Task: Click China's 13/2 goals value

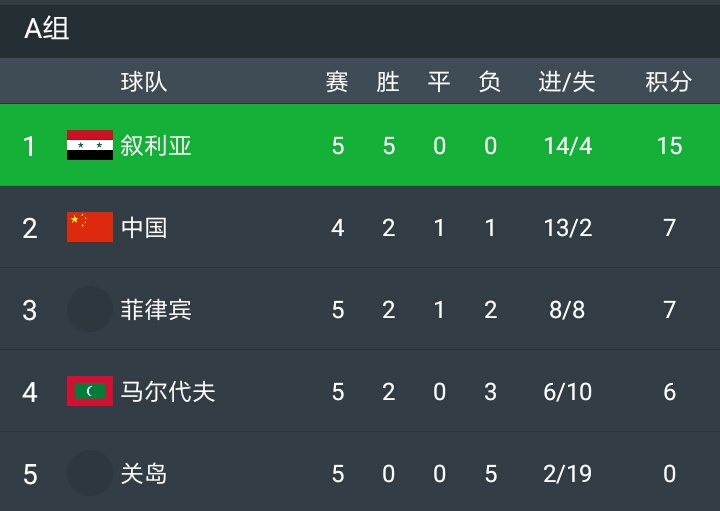Action: point(567,228)
